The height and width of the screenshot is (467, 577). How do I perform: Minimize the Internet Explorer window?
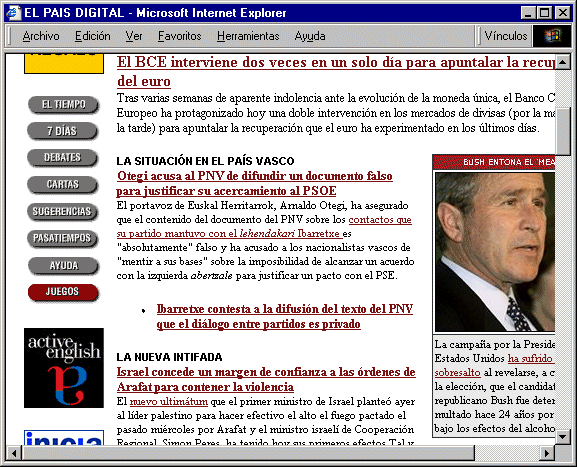click(x=528, y=13)
